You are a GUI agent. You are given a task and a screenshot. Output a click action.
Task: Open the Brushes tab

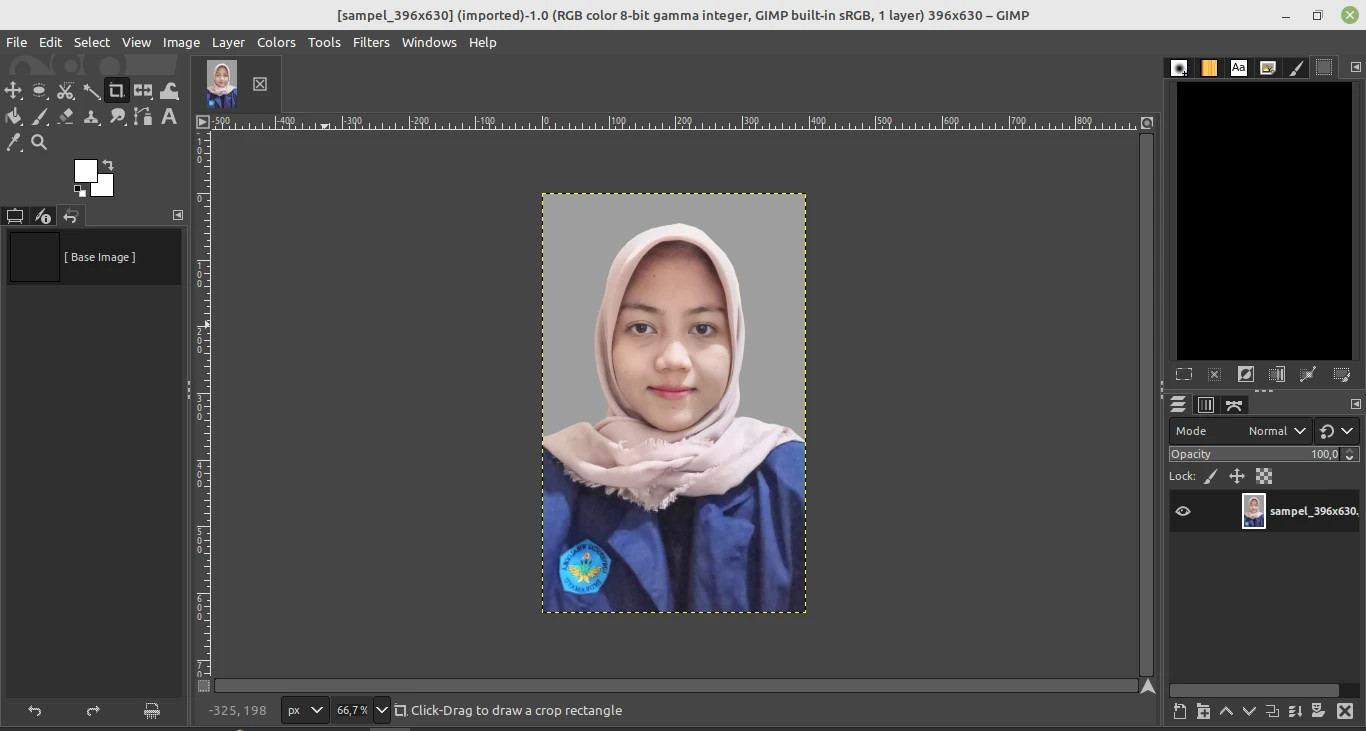point(1180,68)
